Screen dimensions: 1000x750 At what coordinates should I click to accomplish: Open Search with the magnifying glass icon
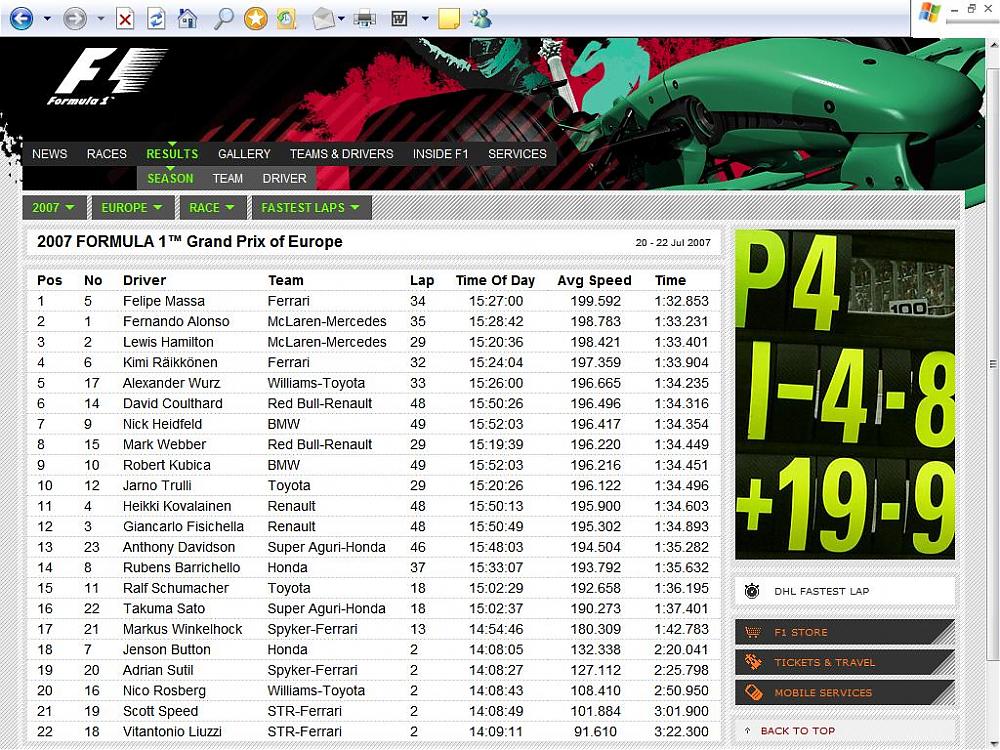point(224,18)
